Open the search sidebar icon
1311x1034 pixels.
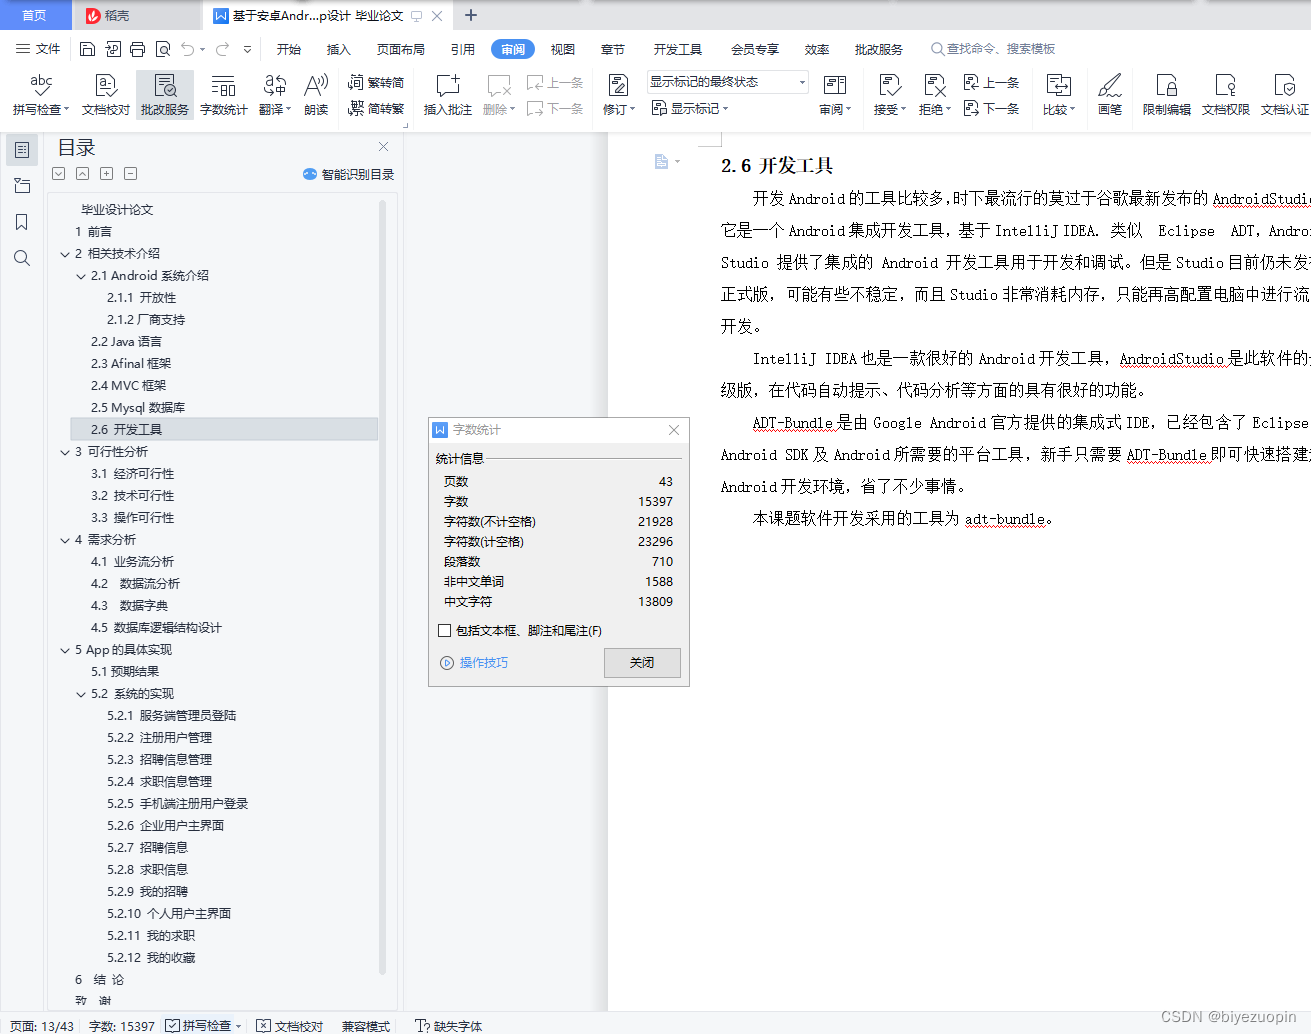pos(22,258)
